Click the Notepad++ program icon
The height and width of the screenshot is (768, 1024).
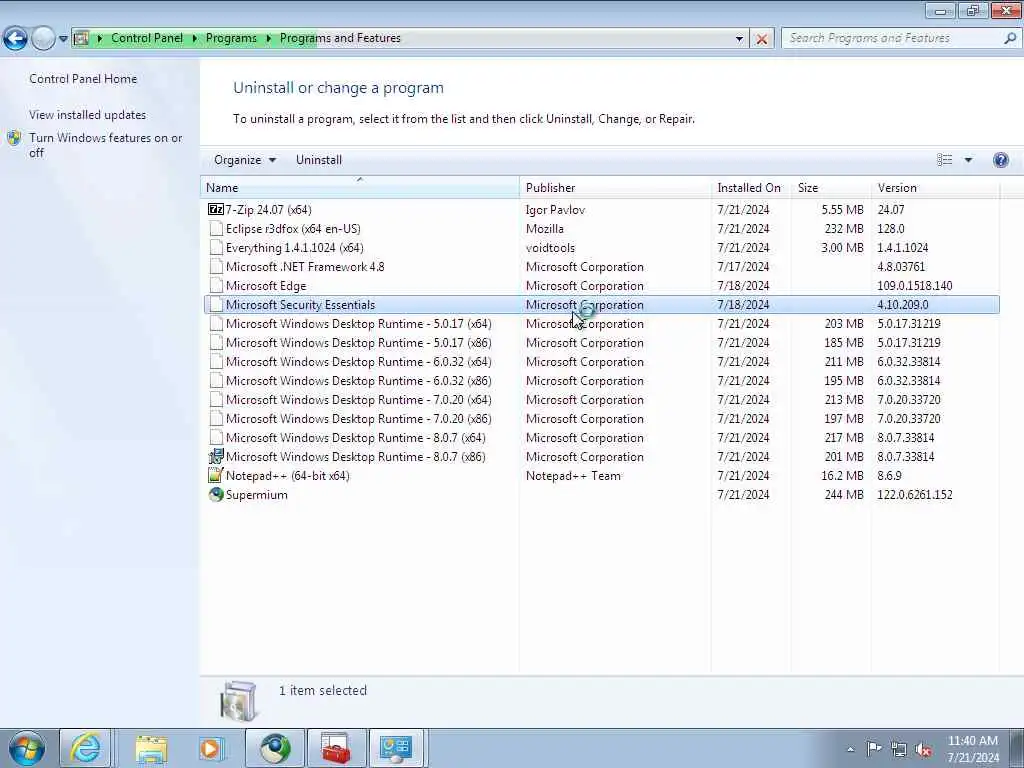click(216, 475)
